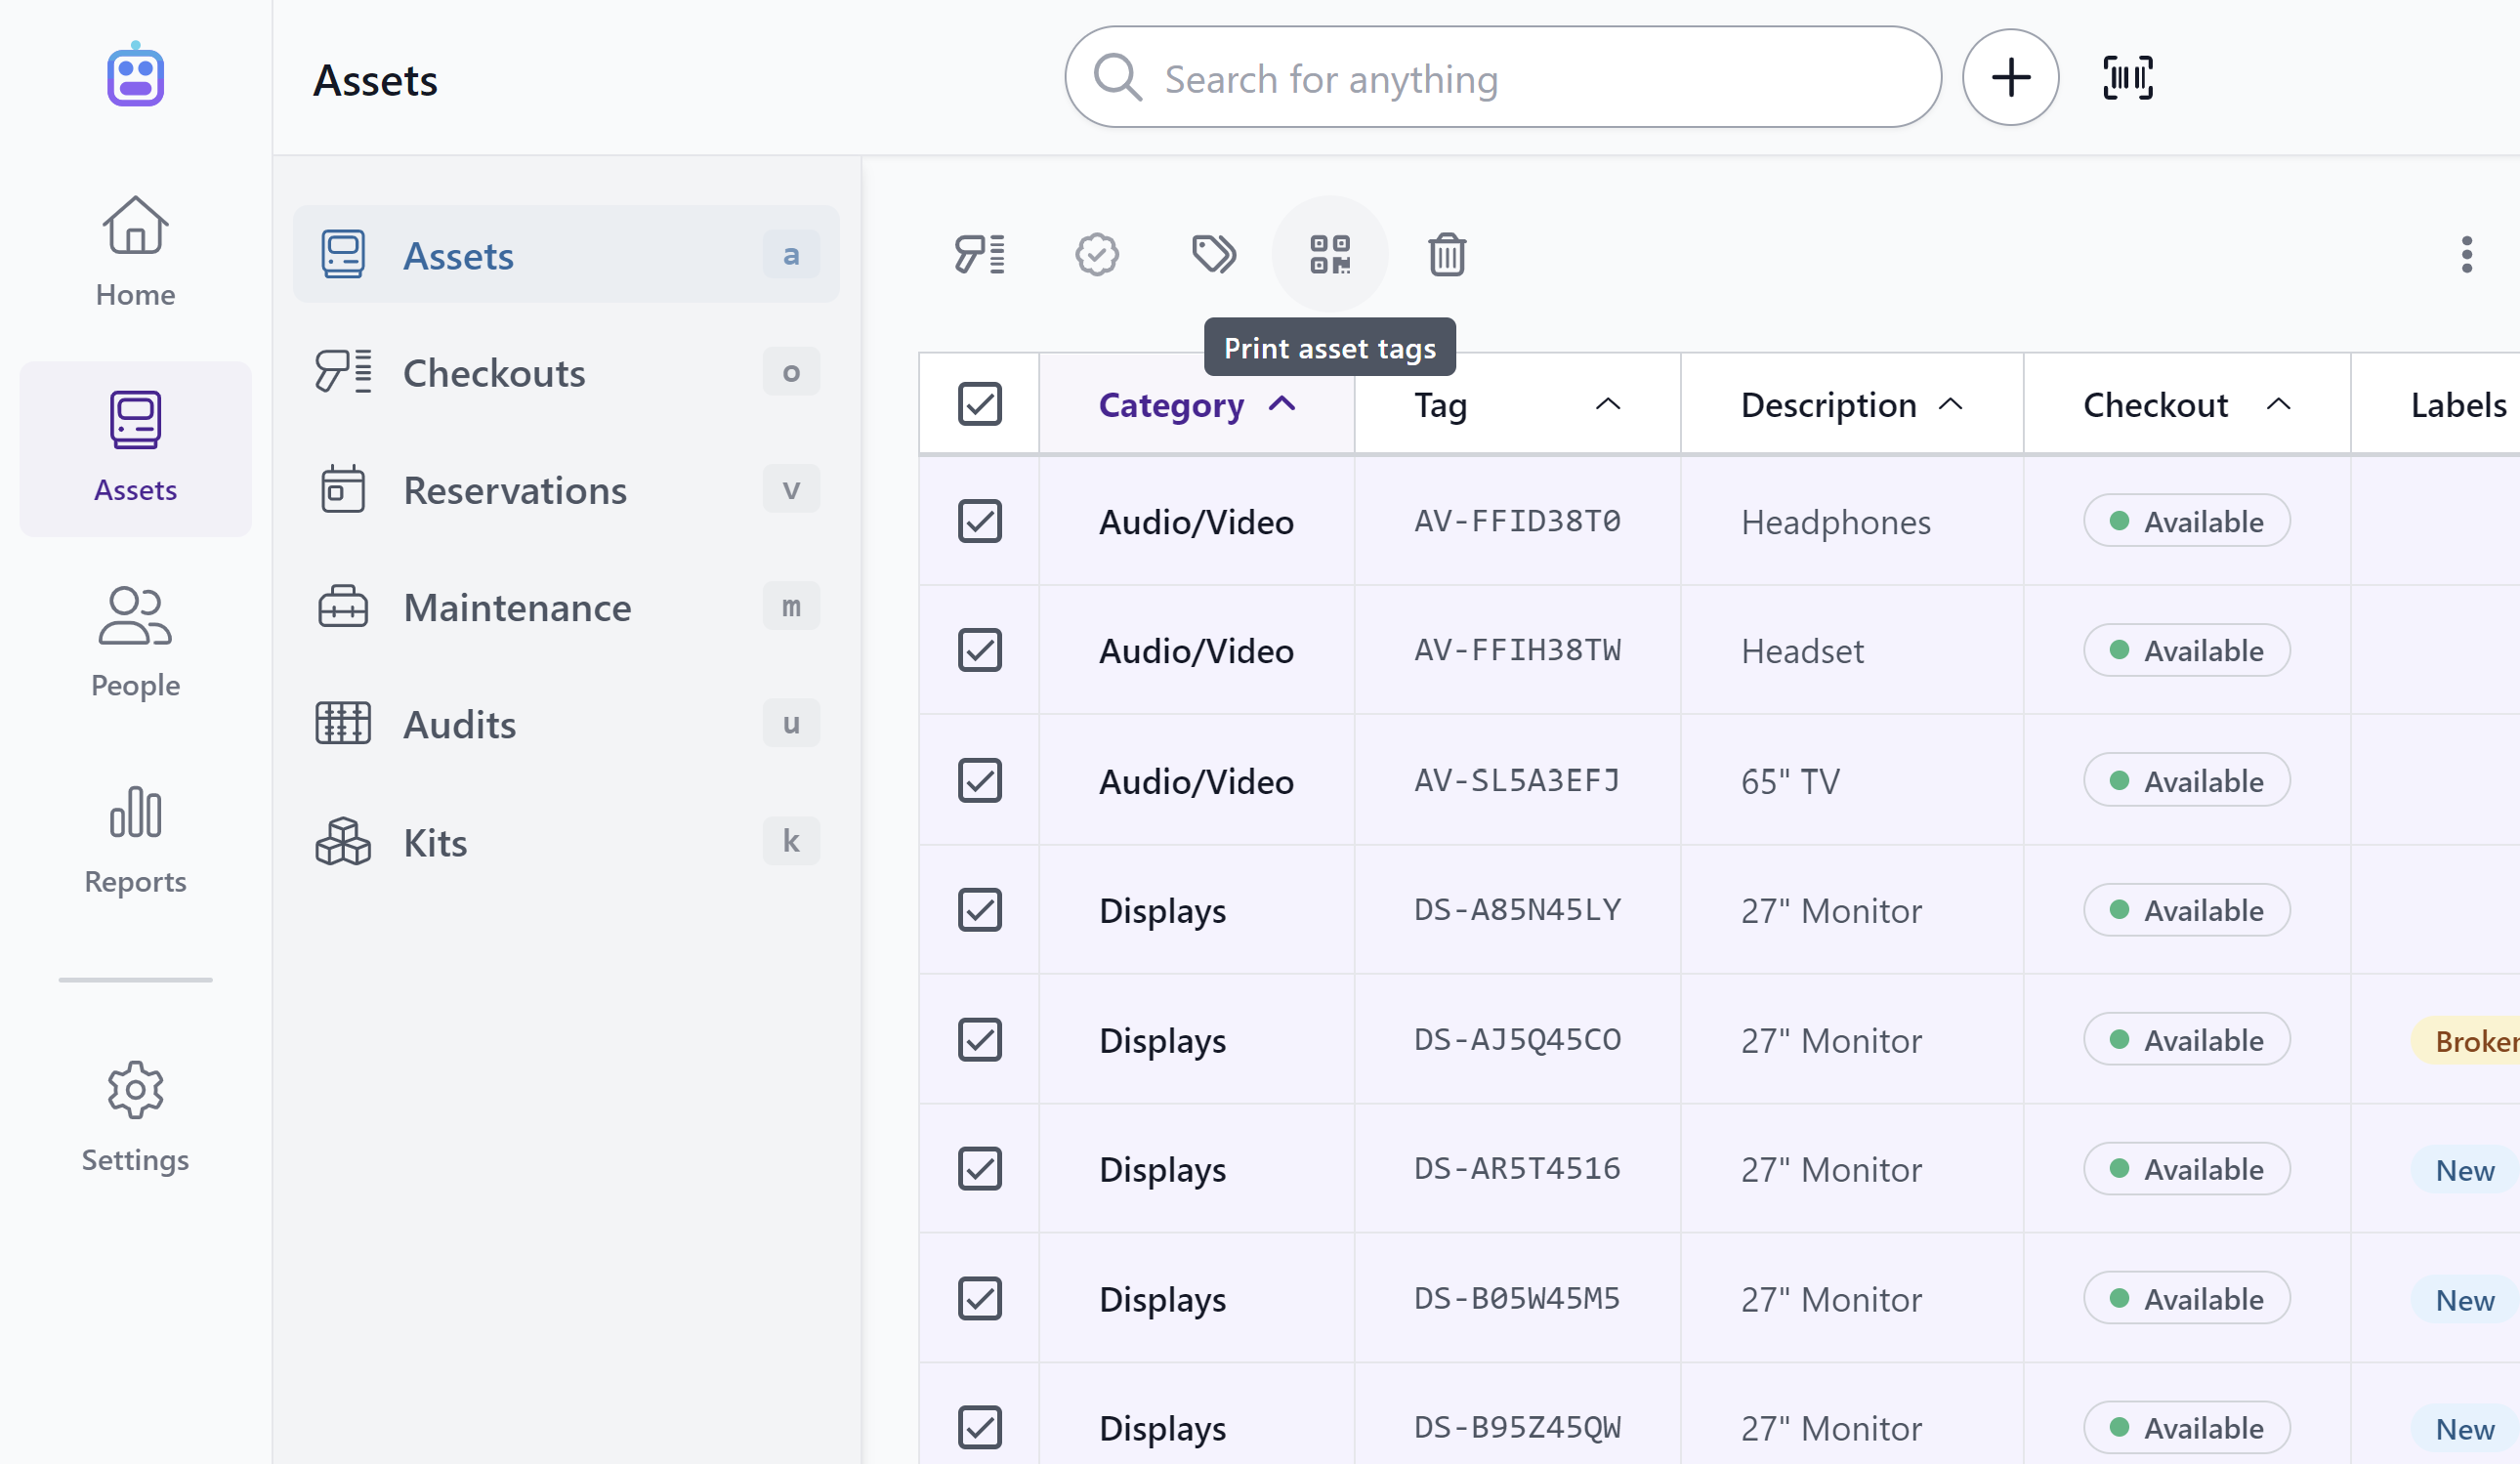The width and height of the screenshot is (2520, 1464).
Task: Select Checkouts in the submenu
Action: click(566, 372)
